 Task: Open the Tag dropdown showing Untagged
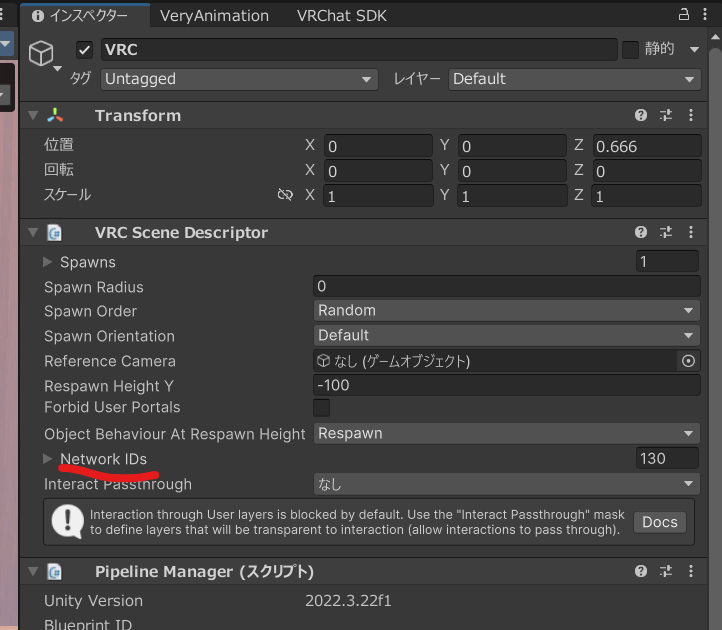[x=238, y=79]
